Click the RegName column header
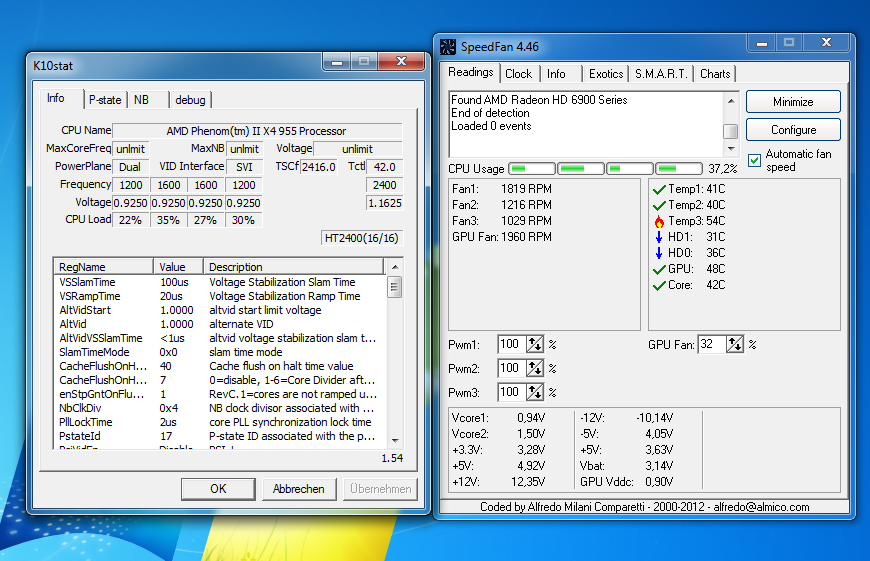870x561 pixels. click(x=103, y=267)
